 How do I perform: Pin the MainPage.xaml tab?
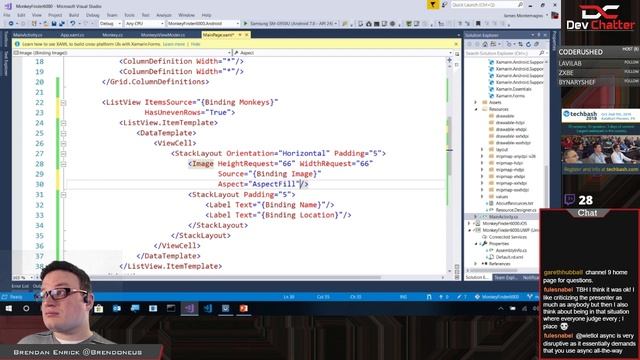click(240, 35)
